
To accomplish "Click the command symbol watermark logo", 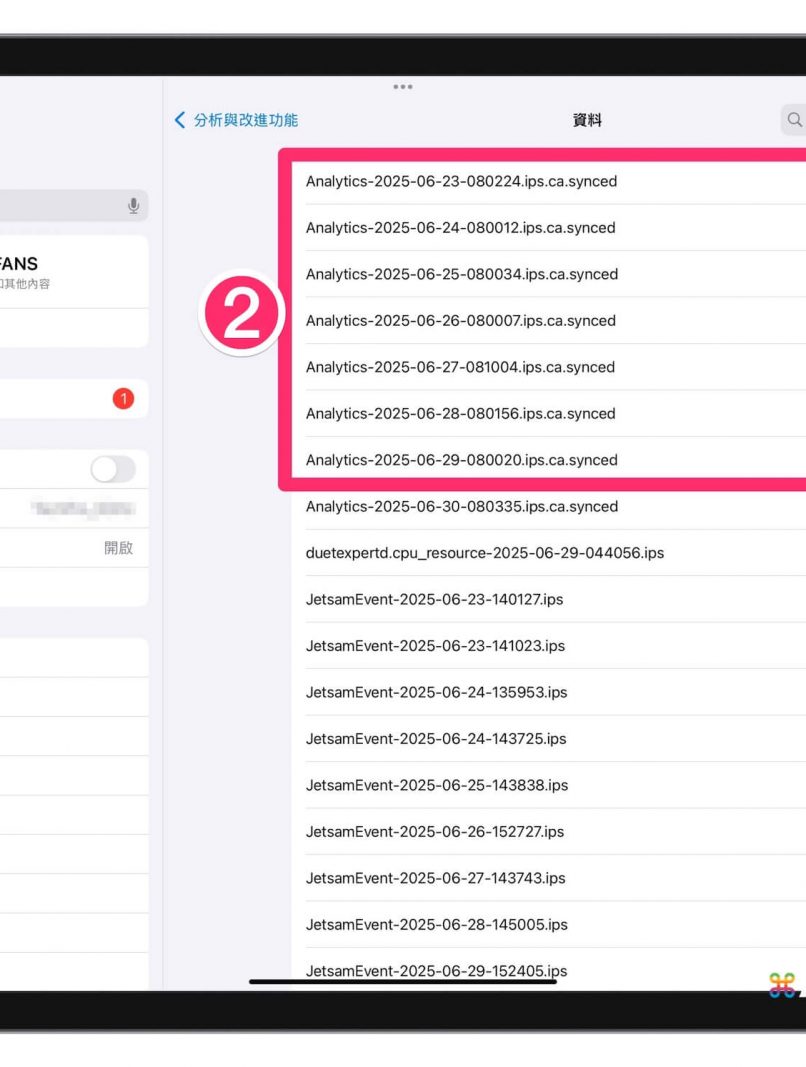I will [783, 984].
